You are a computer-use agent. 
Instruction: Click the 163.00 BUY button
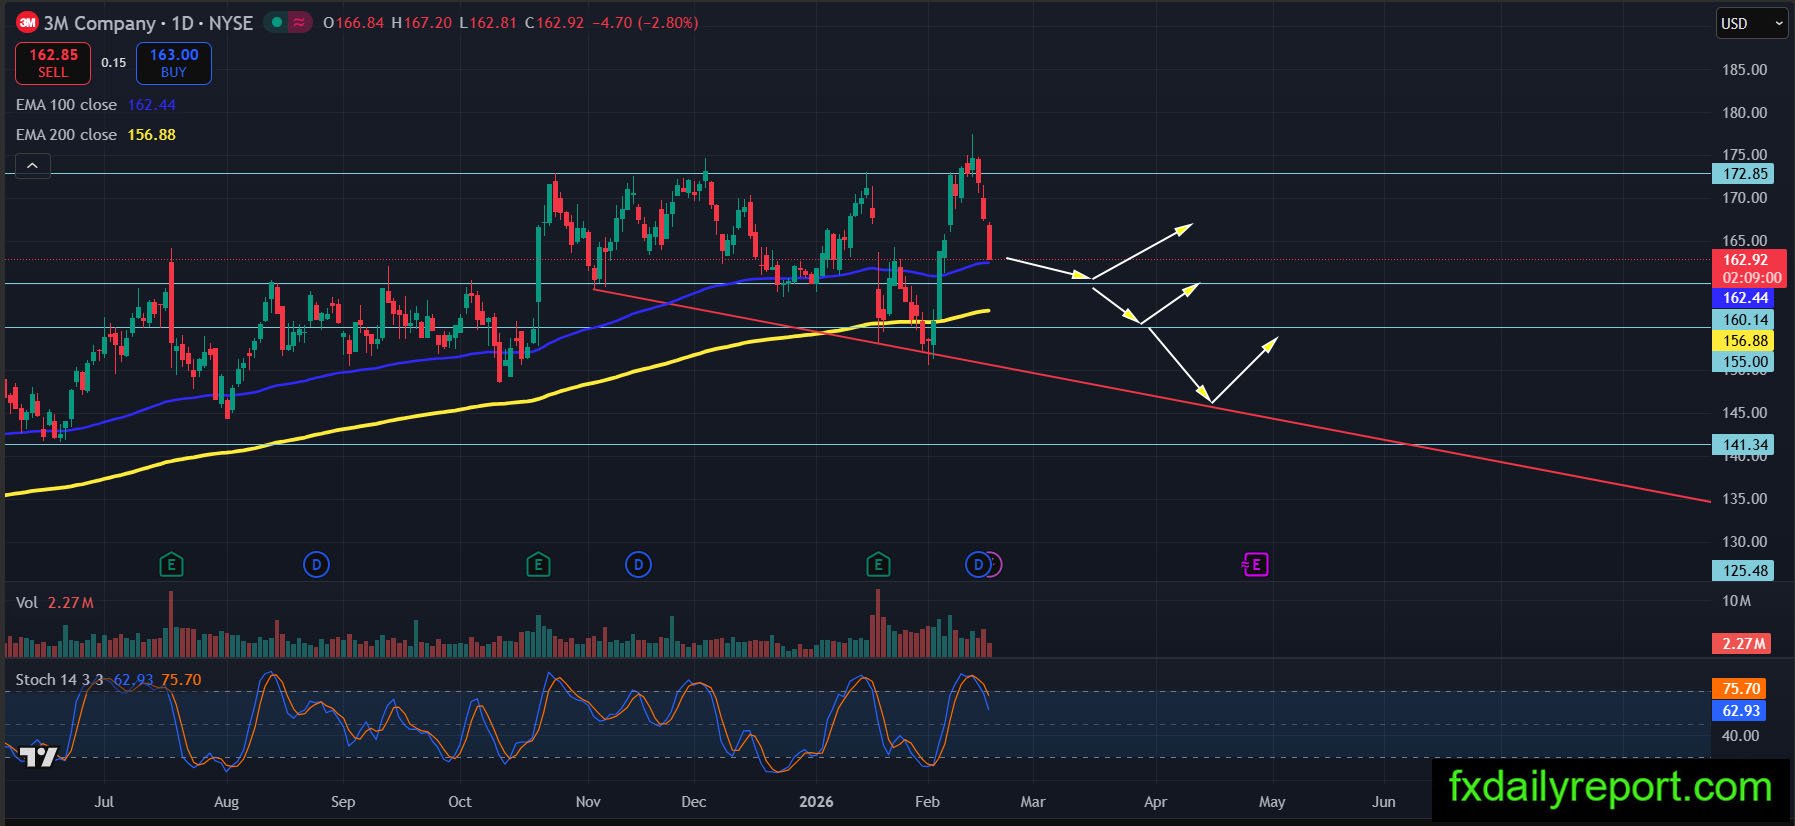pyautogui.click(x=174, y=63)
